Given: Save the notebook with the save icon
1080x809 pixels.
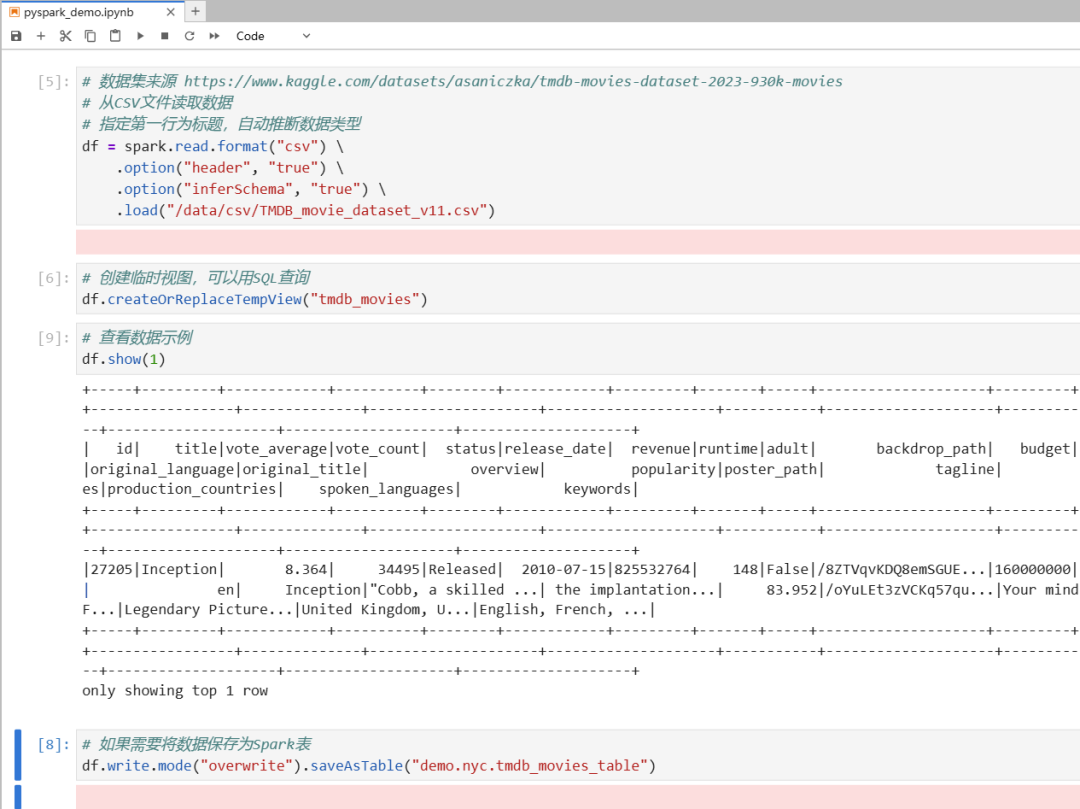Looking at the screenshot, I should [16, 36].
